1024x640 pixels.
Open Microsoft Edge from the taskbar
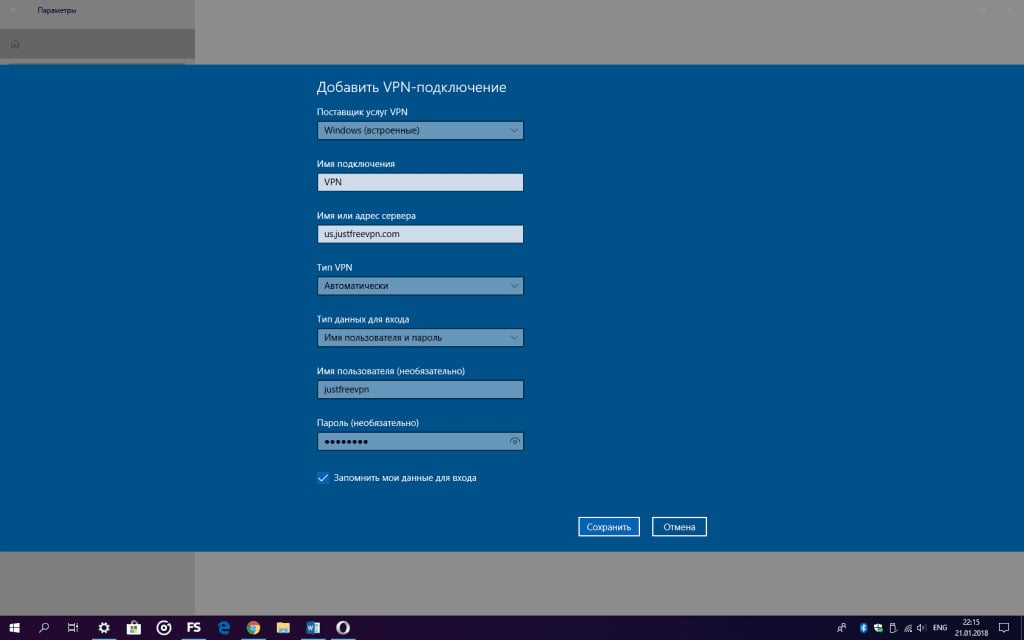click(x=224, y=628)
